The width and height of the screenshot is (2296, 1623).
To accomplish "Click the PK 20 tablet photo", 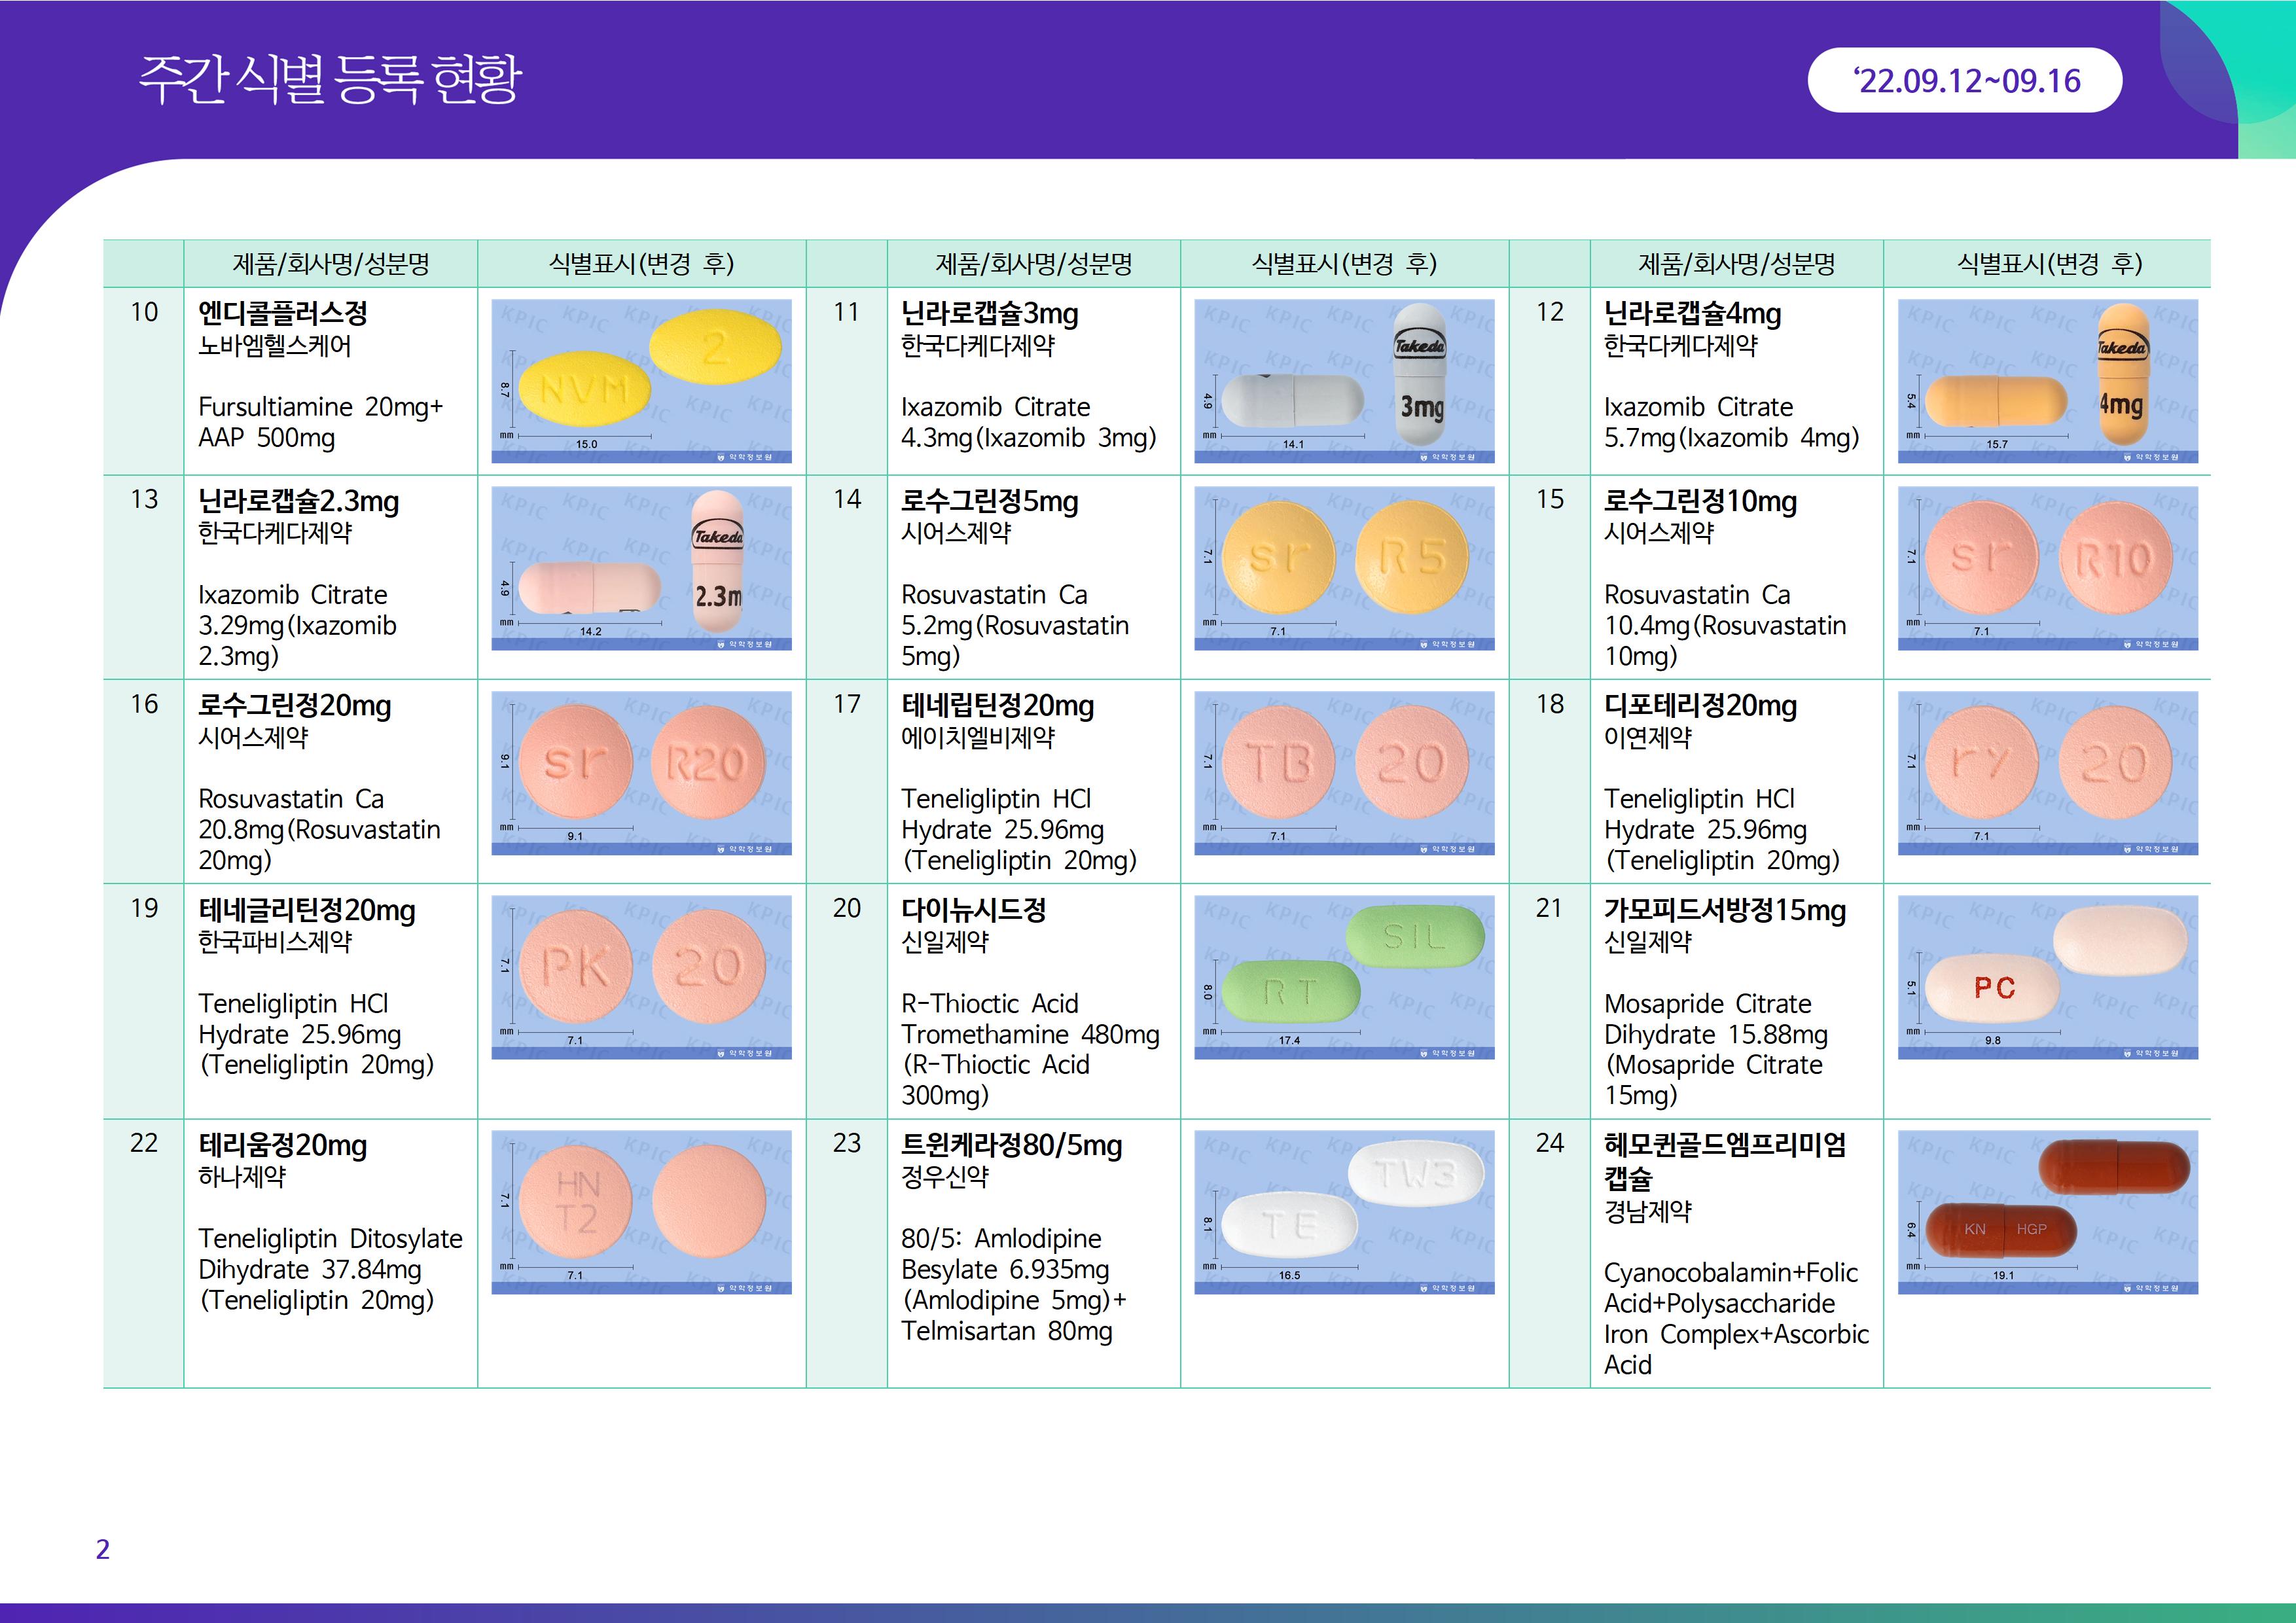I will pyautogui.click(x=641, y=977).
